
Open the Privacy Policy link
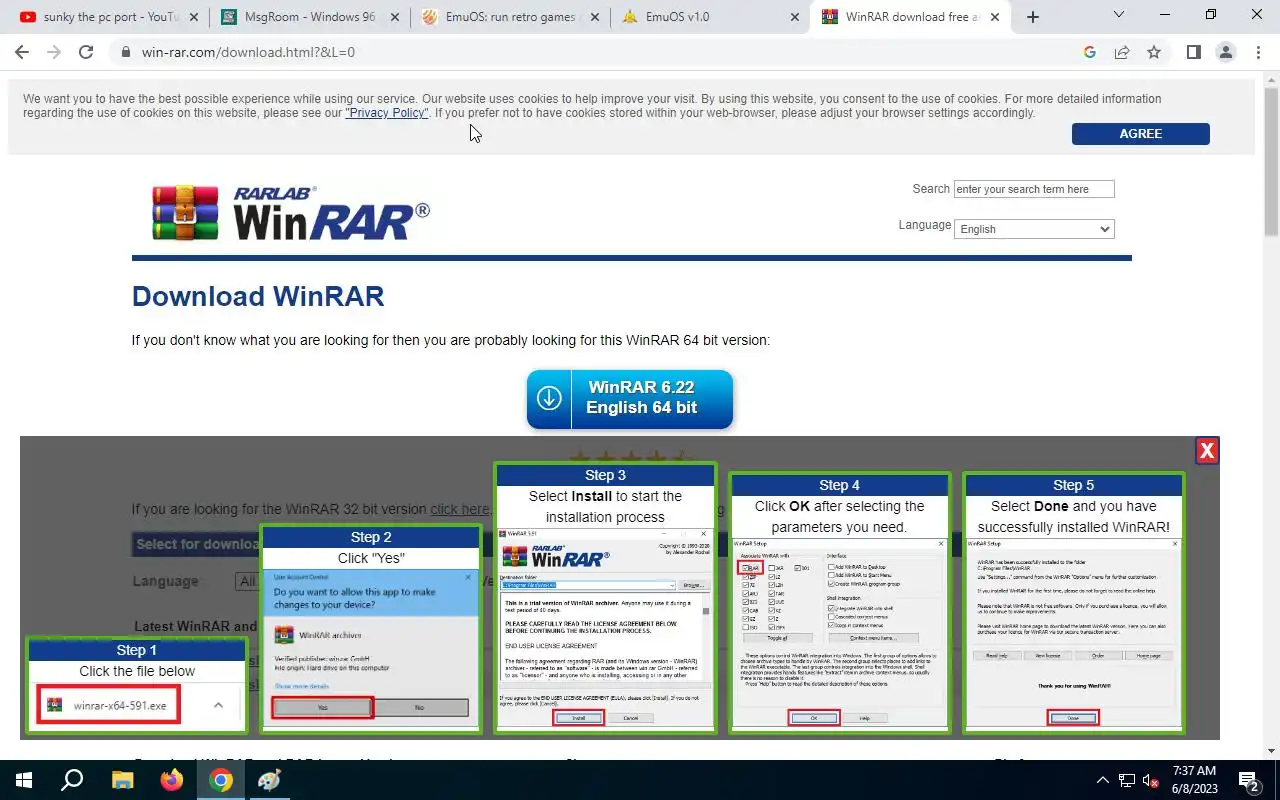tap(387, 113)
